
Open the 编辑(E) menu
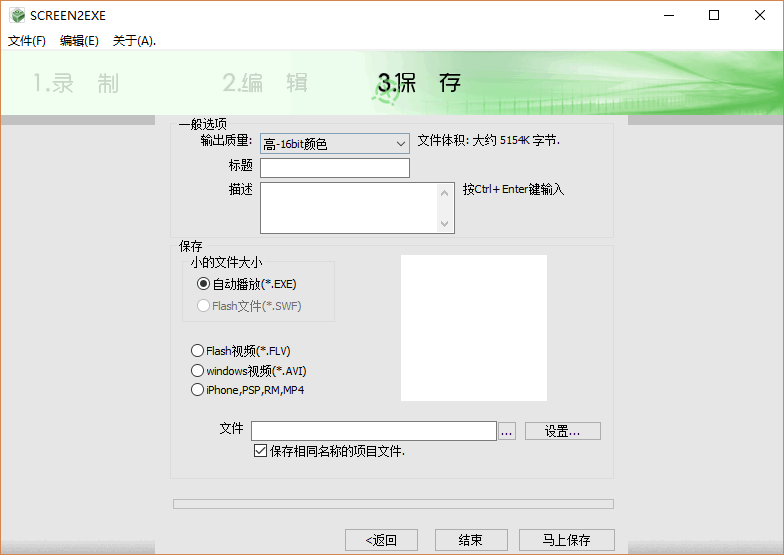pyautogui.click(x=79, y=41)
